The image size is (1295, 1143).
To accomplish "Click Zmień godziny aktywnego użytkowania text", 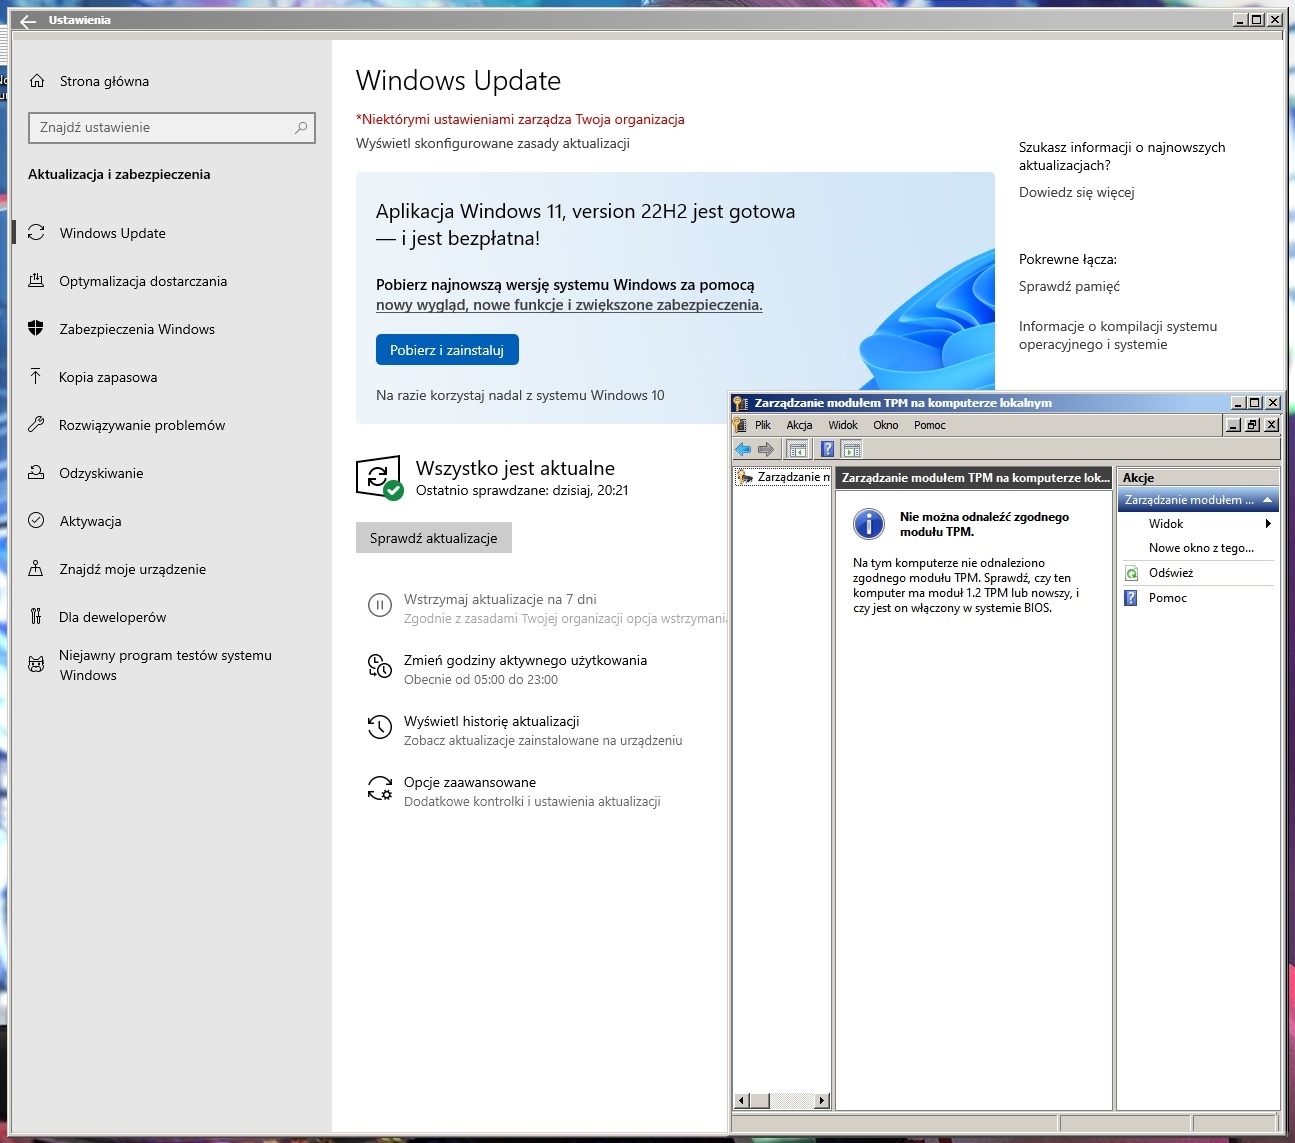I will coord(525,660).
